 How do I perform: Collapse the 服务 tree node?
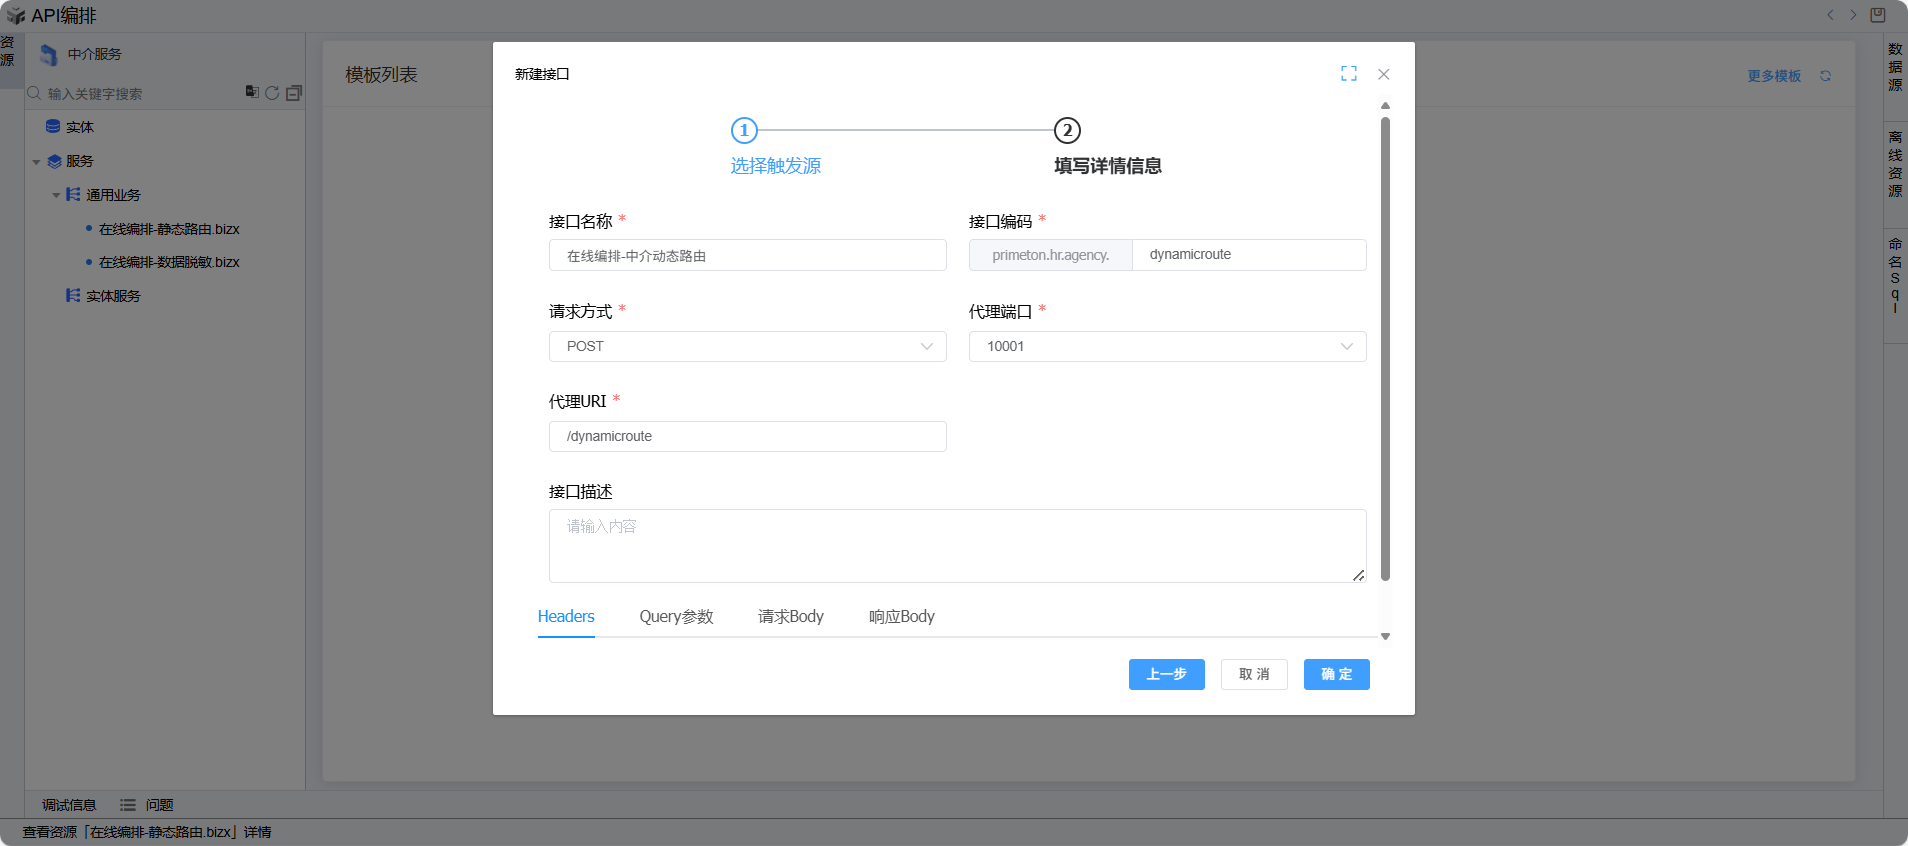(37, 162)
